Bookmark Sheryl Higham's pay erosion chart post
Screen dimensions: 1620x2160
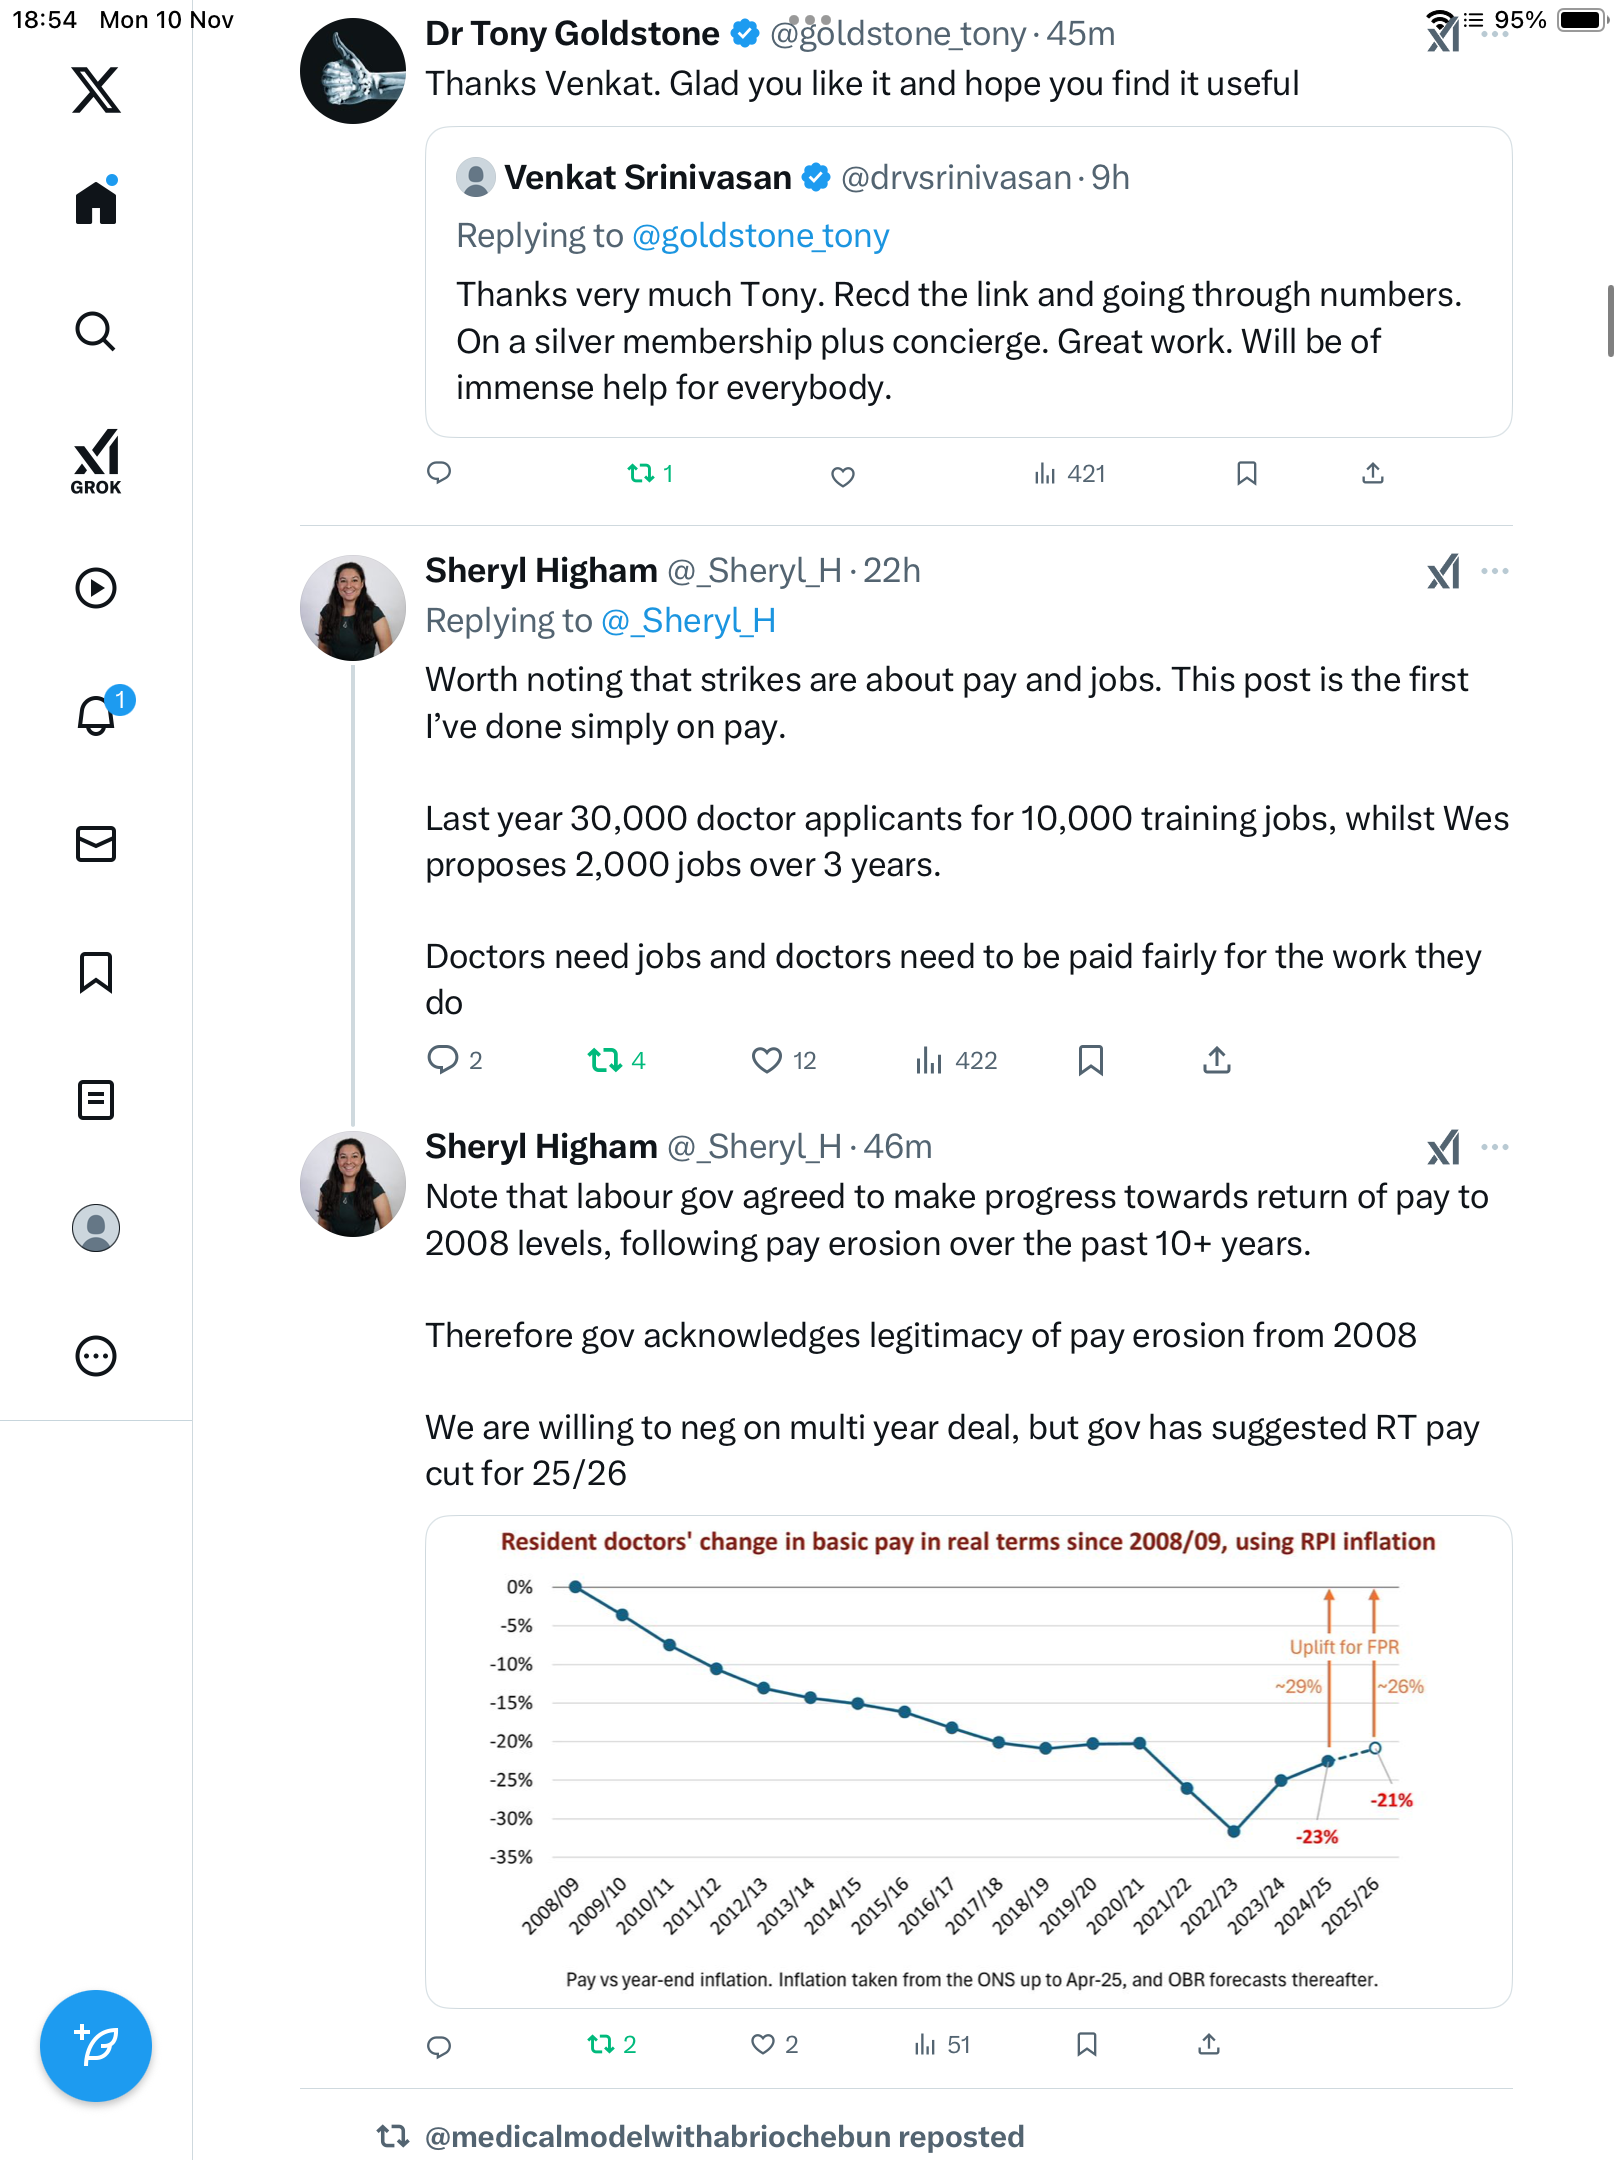tap(1087, 2044)
